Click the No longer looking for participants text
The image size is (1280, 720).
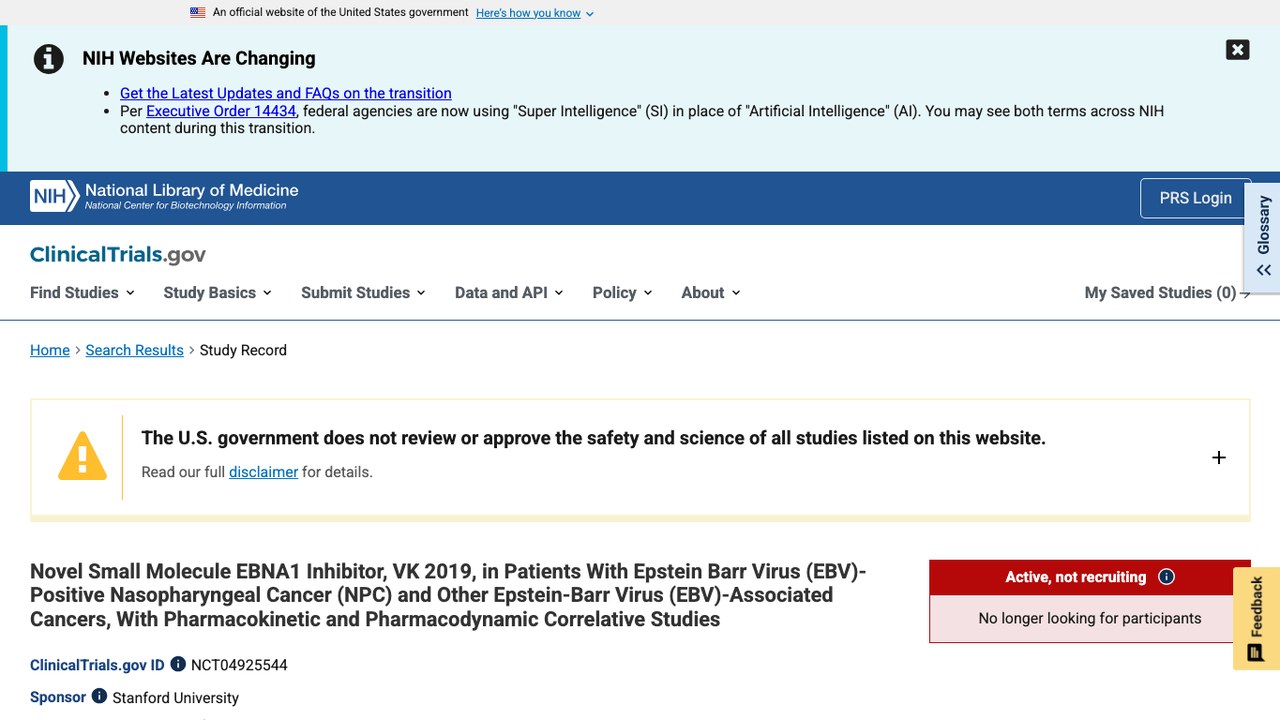(x=1090, y=618)
